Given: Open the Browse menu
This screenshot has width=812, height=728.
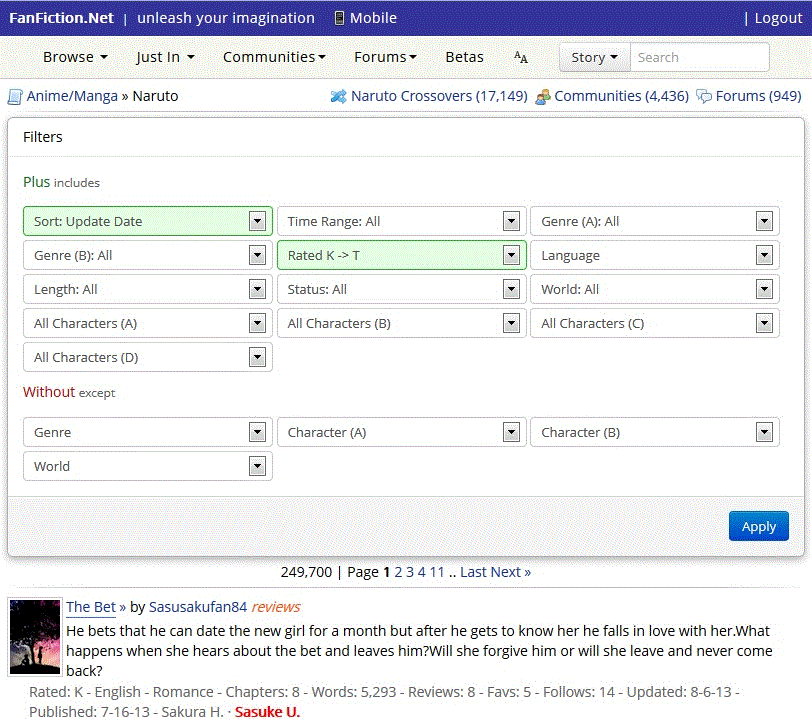Looking at the screenshot, I should click(75, 57).
